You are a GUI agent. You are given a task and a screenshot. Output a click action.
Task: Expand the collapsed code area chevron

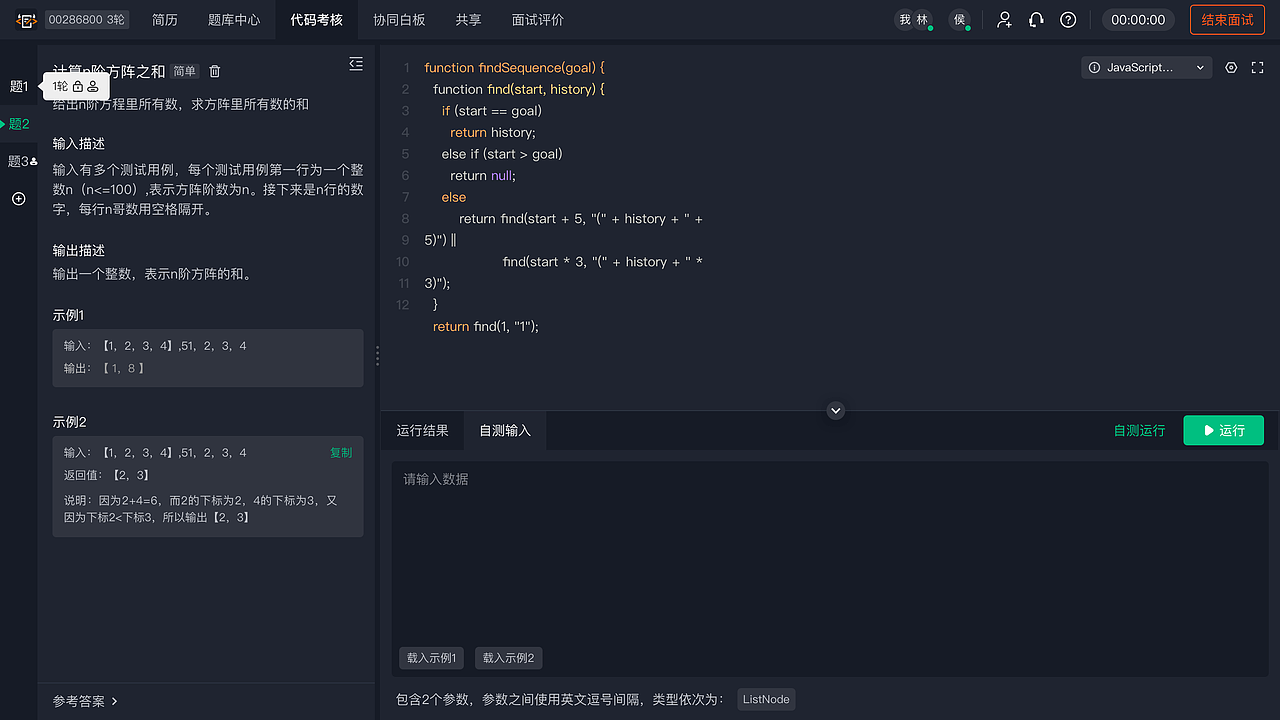pos(835,410)
